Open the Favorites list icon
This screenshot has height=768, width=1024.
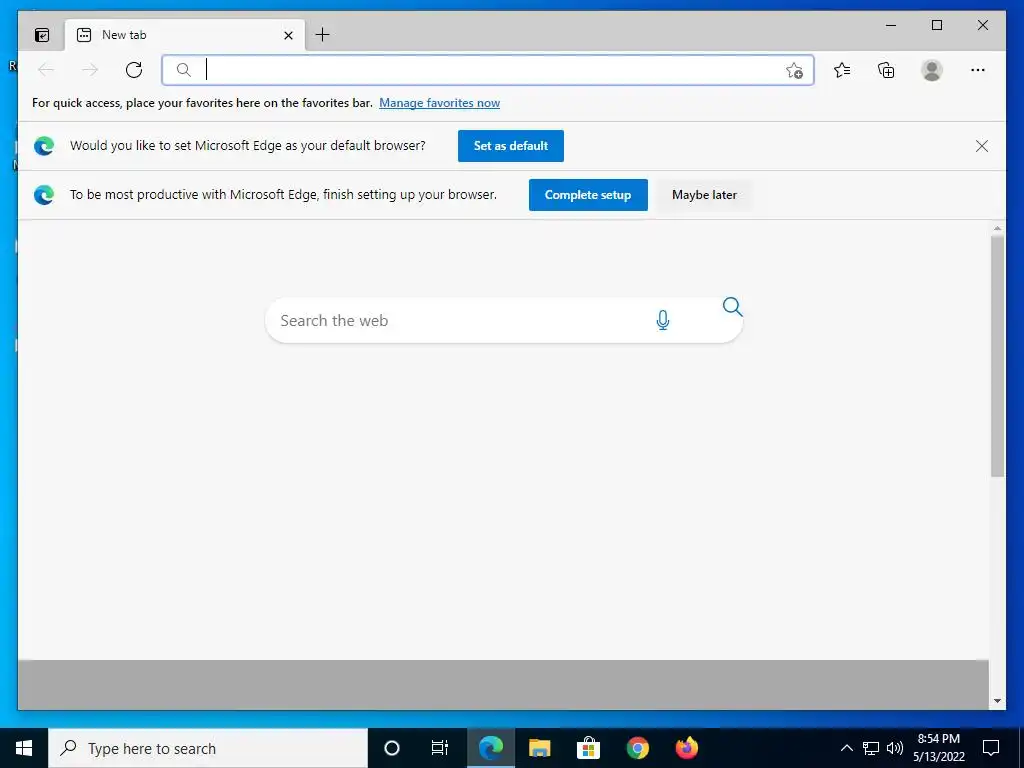point(842,70)
